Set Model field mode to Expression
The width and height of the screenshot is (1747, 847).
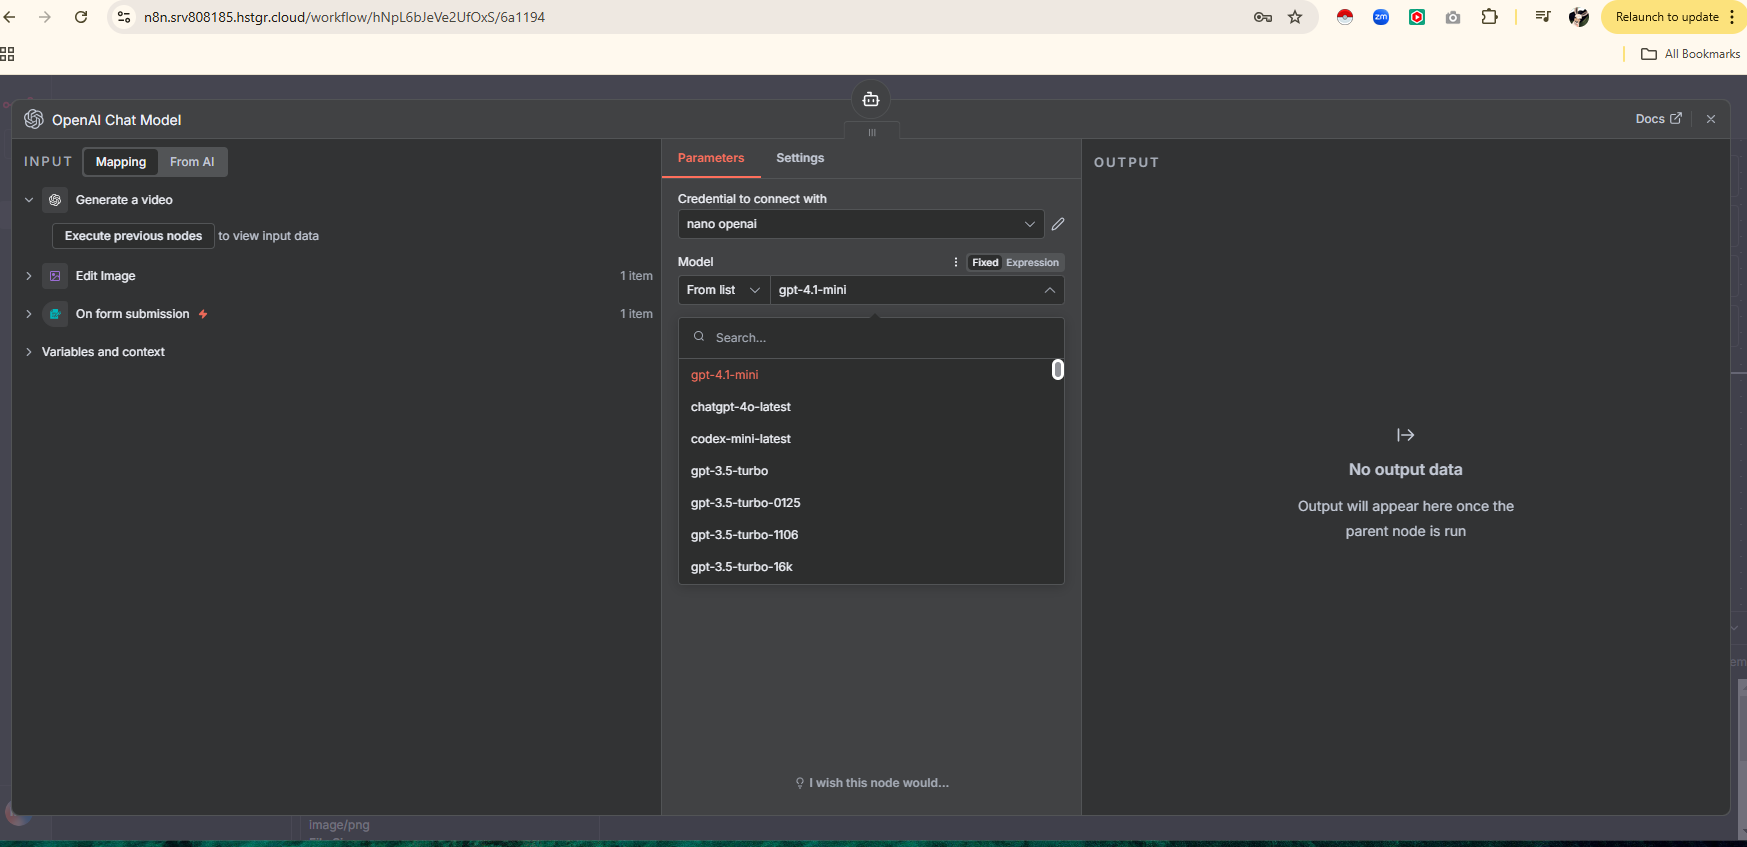pos(1032,263)
